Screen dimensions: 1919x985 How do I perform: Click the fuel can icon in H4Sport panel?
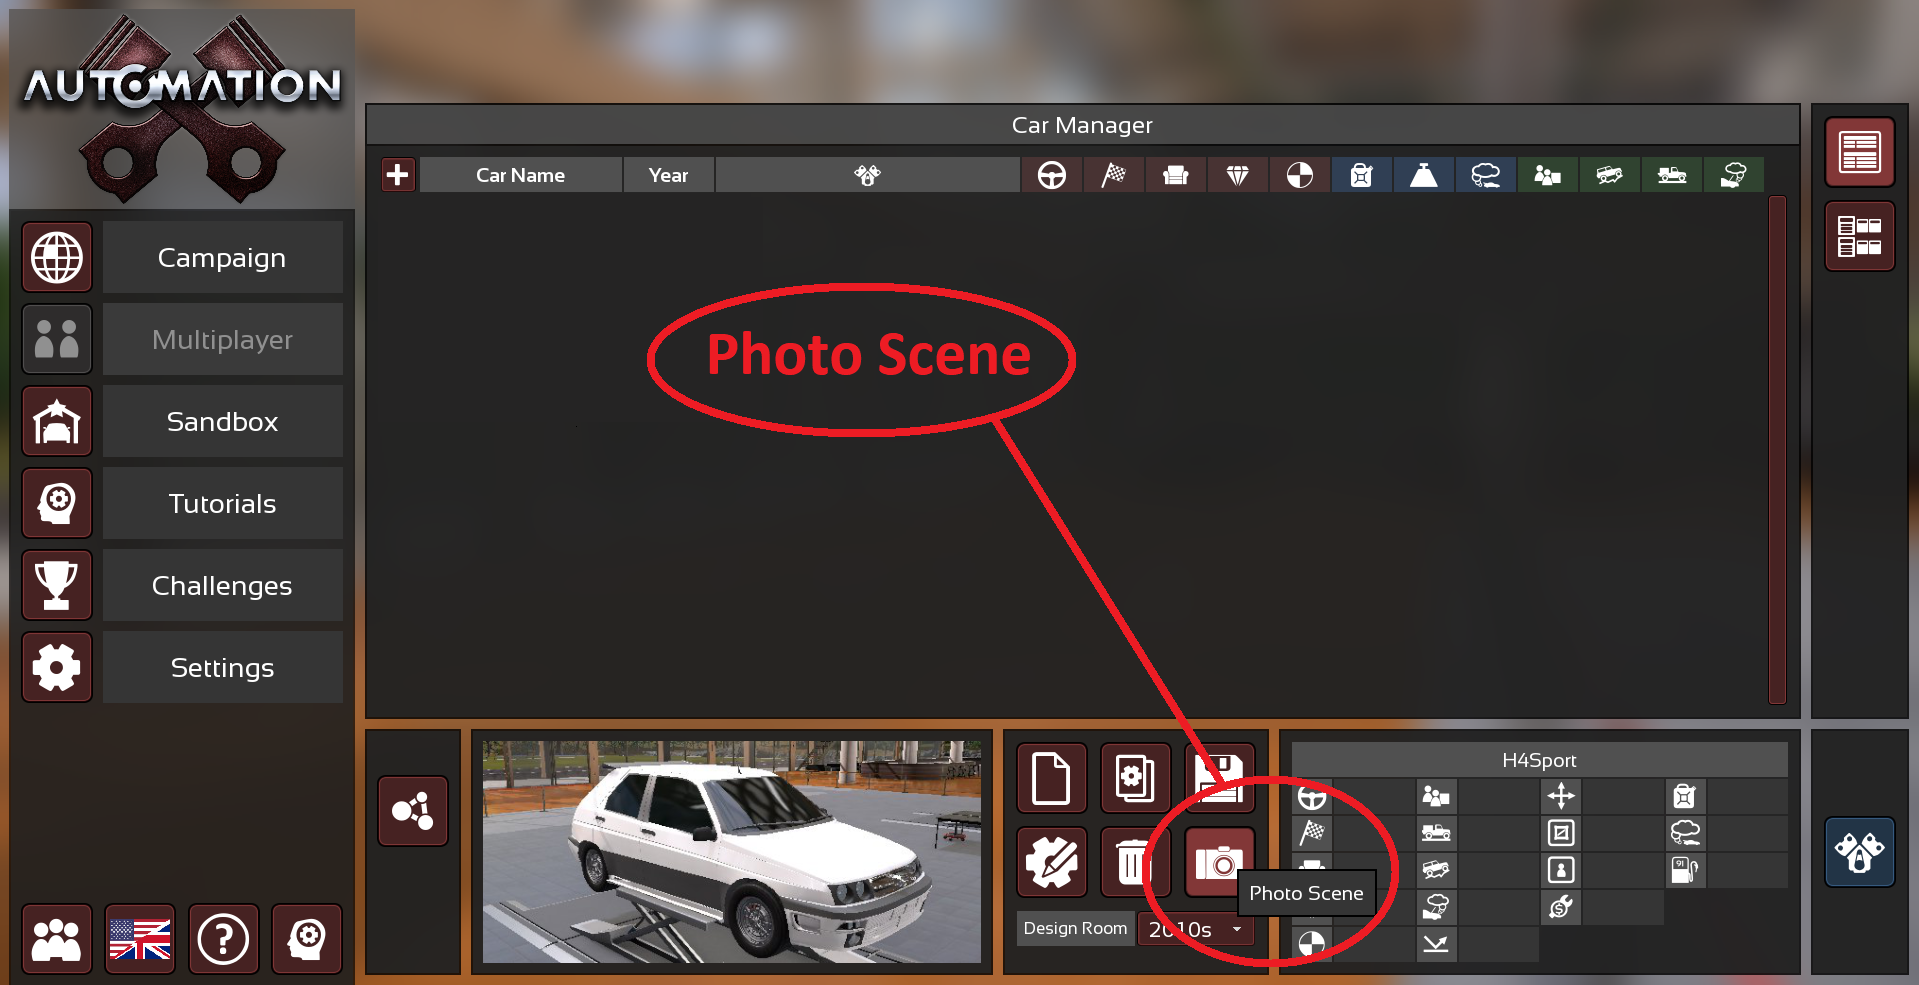(1685, 796)
